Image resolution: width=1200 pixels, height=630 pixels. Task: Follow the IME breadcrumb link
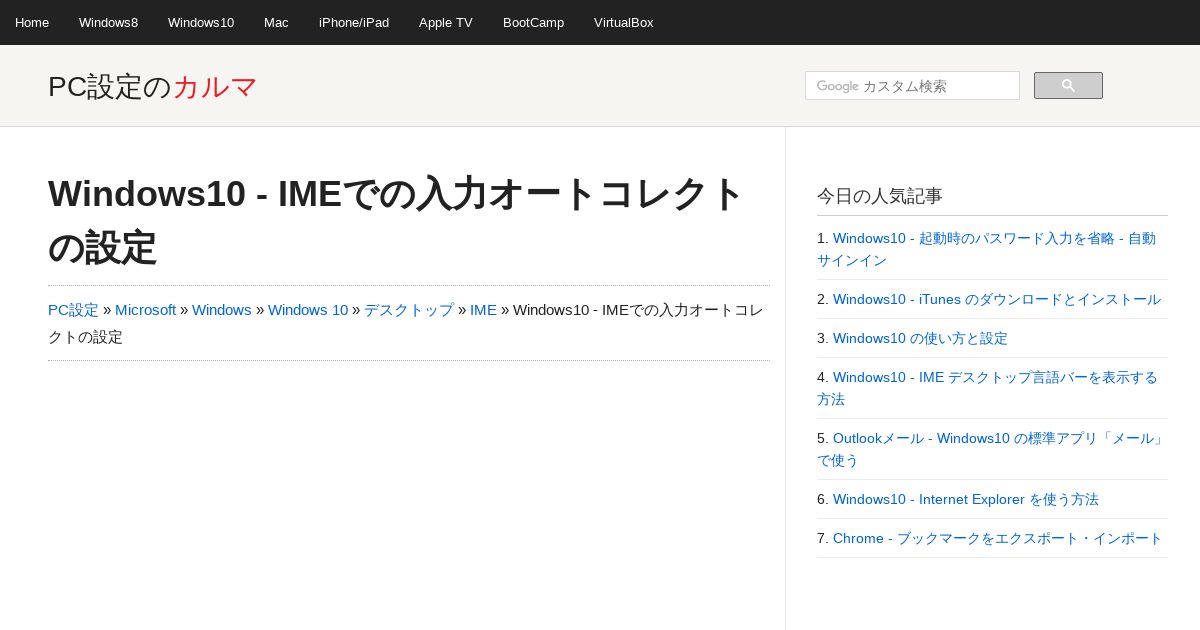click(483, 310)
